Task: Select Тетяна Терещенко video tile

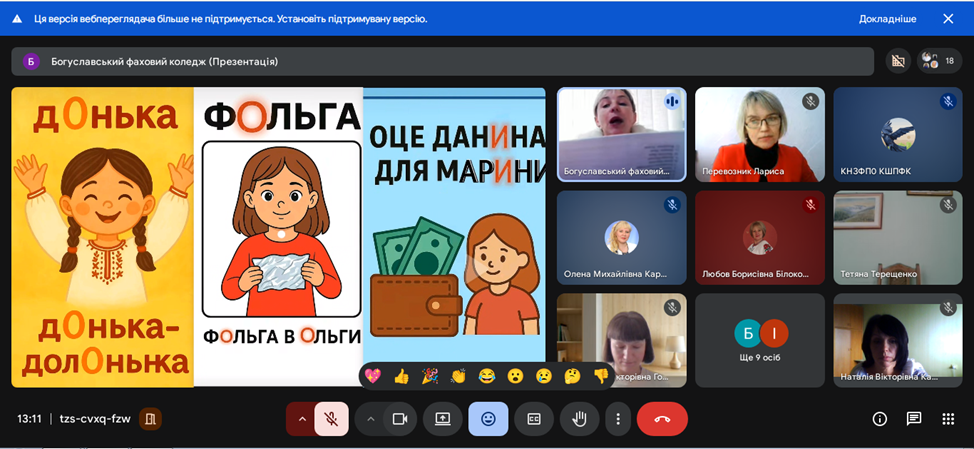Action: point(898,237)
